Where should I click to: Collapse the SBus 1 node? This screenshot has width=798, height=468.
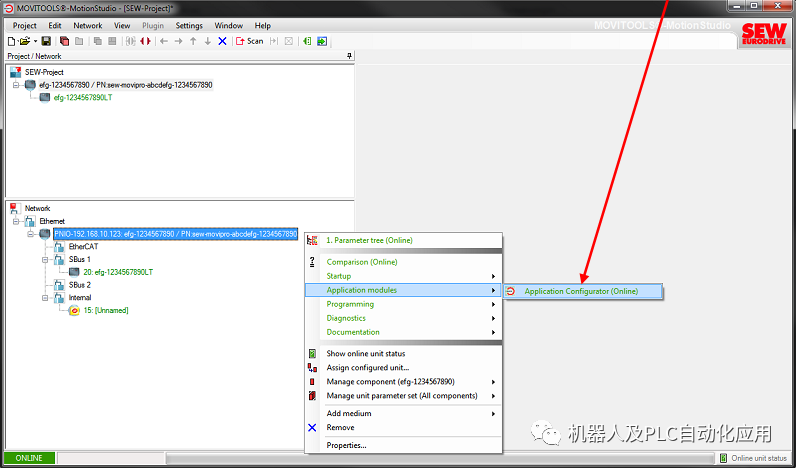[45, 259]
